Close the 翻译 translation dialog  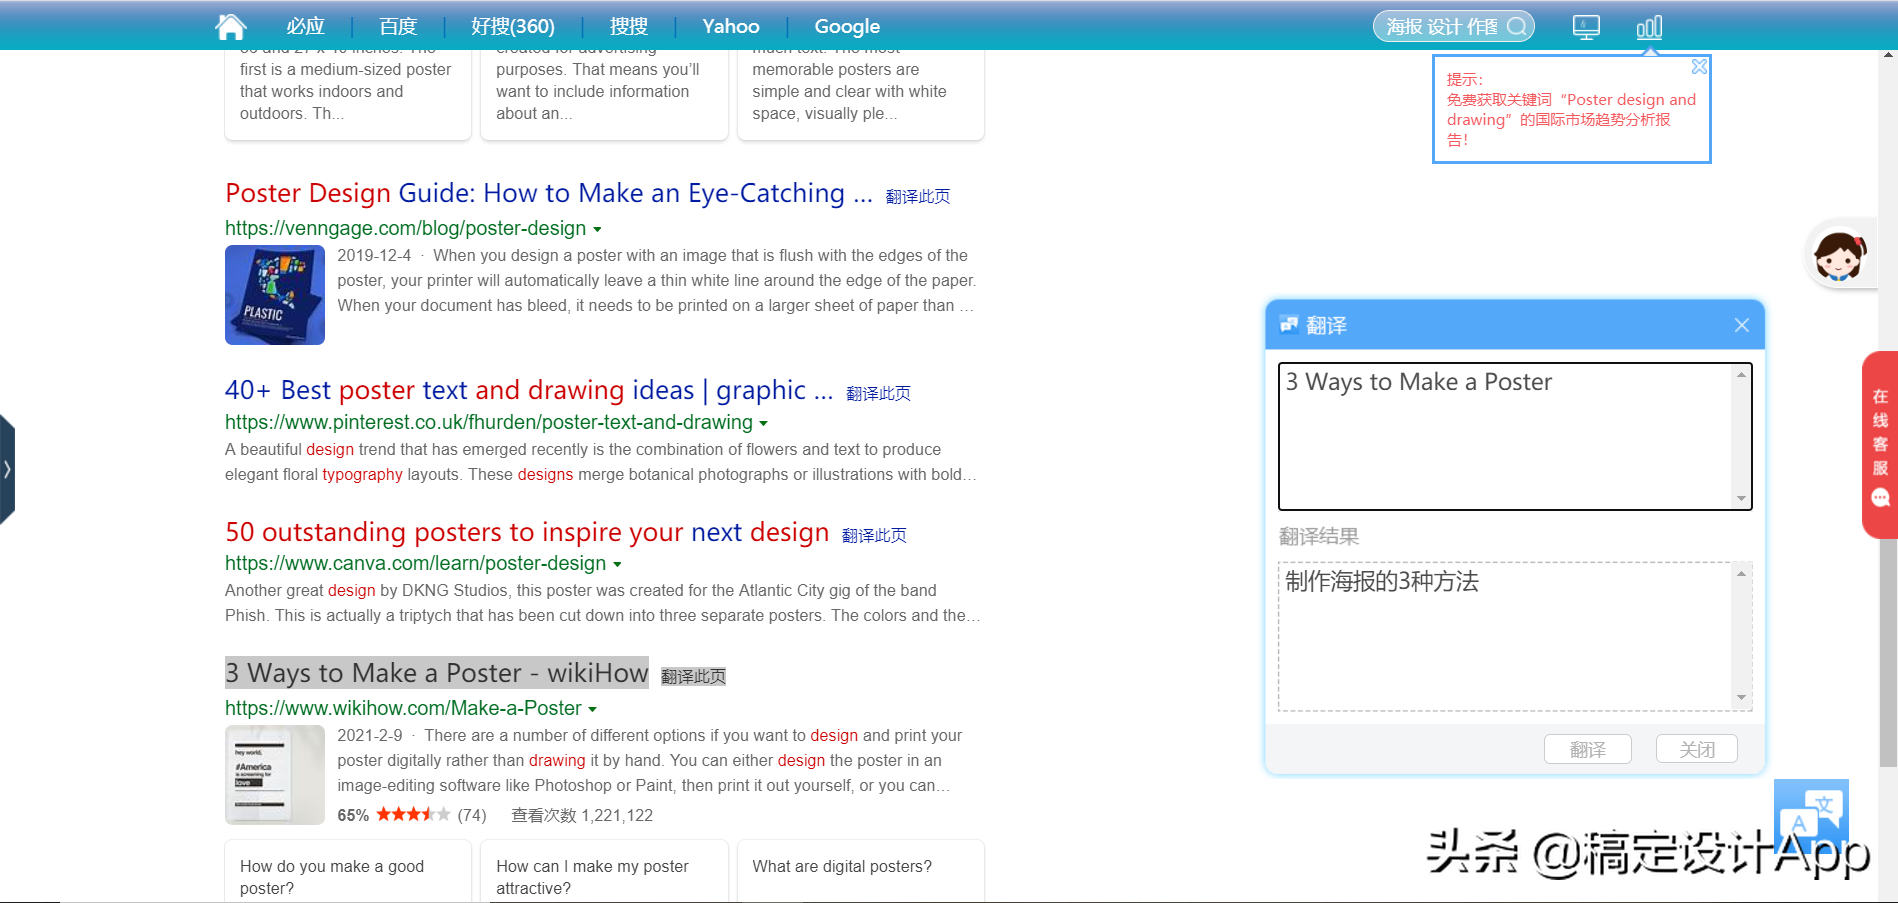[1741, 325]
